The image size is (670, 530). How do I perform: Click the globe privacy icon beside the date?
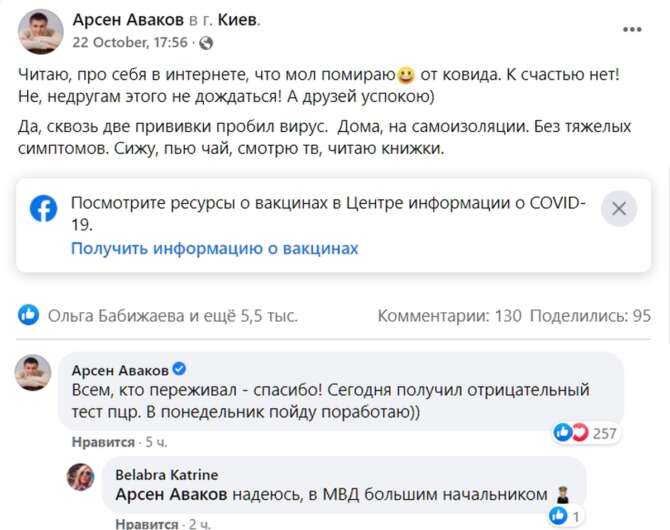206,43
